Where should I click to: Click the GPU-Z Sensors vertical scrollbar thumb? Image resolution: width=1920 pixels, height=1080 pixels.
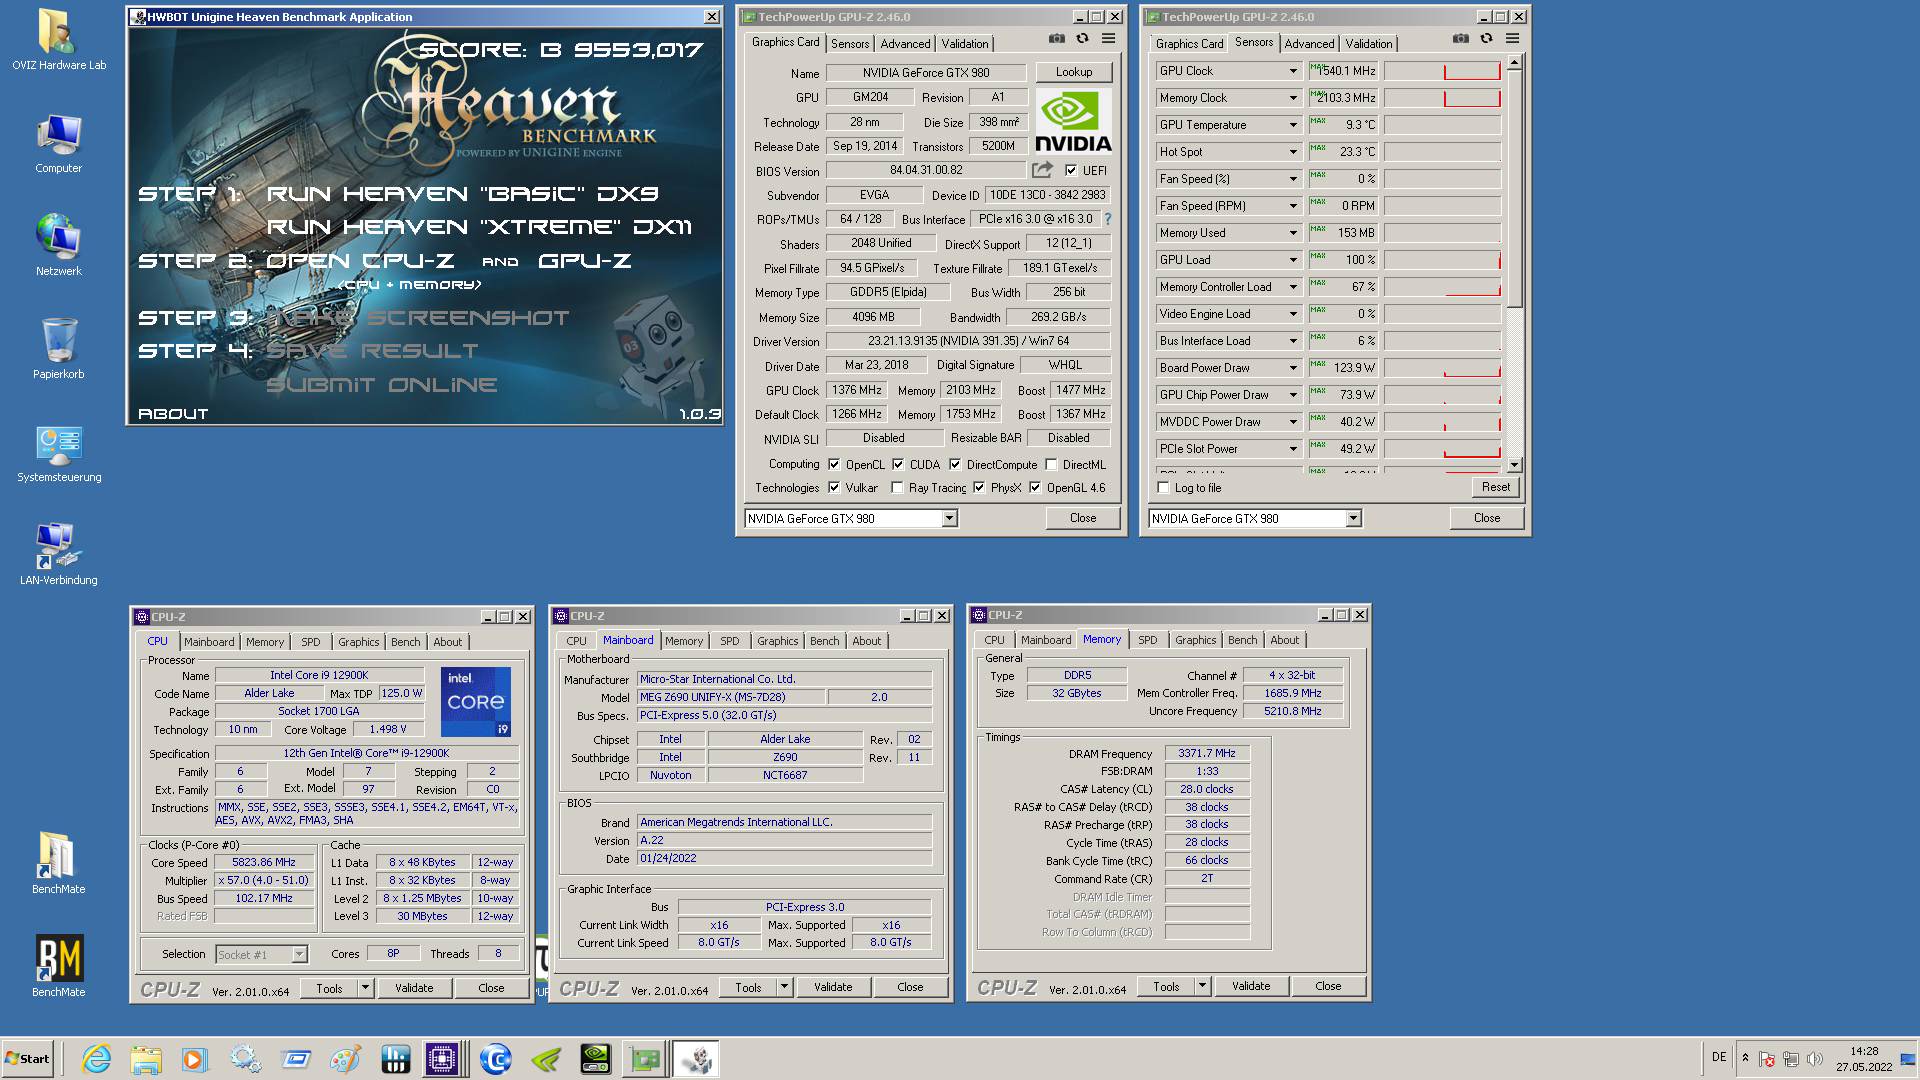tap(1514, 190)
